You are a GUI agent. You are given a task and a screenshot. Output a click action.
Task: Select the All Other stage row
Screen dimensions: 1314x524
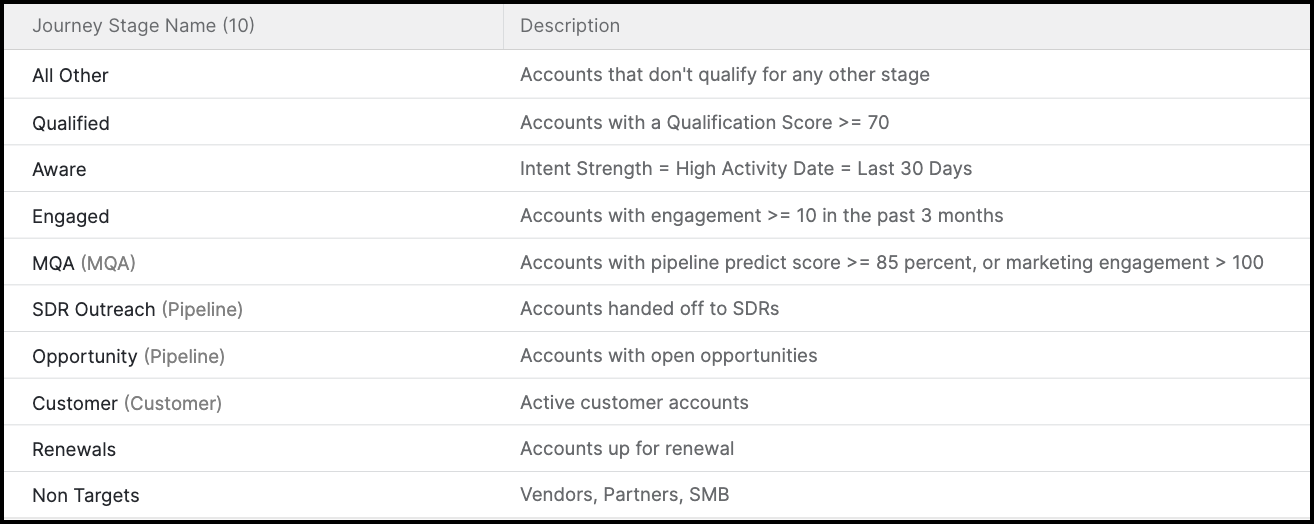point(70,75)
